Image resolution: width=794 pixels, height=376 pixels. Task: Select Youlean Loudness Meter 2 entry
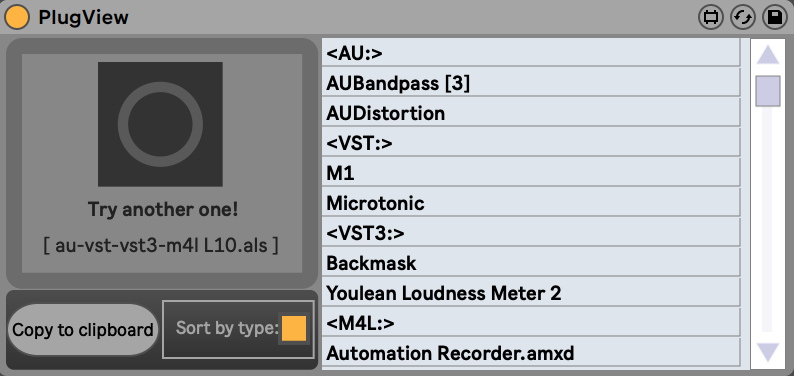click(x=531, y=293)
